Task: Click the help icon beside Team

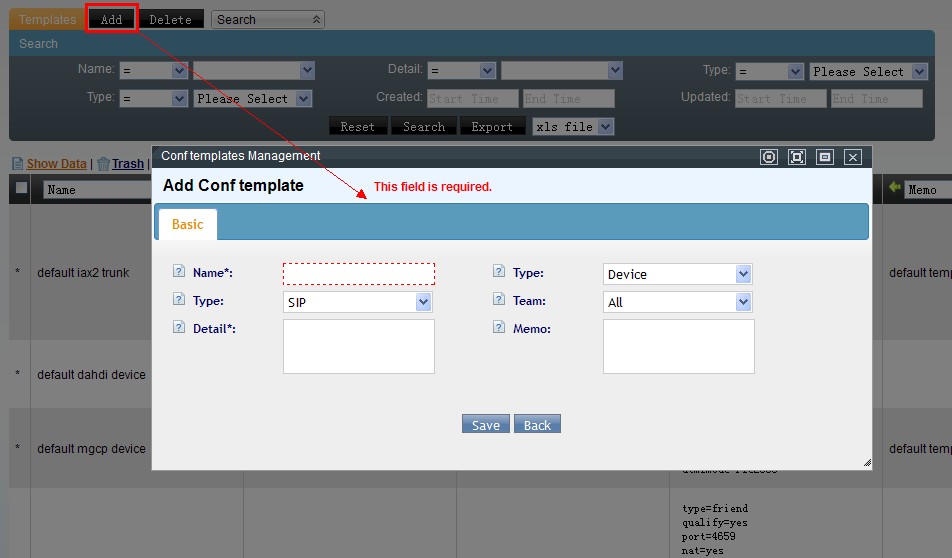Action: pos(499,300)
